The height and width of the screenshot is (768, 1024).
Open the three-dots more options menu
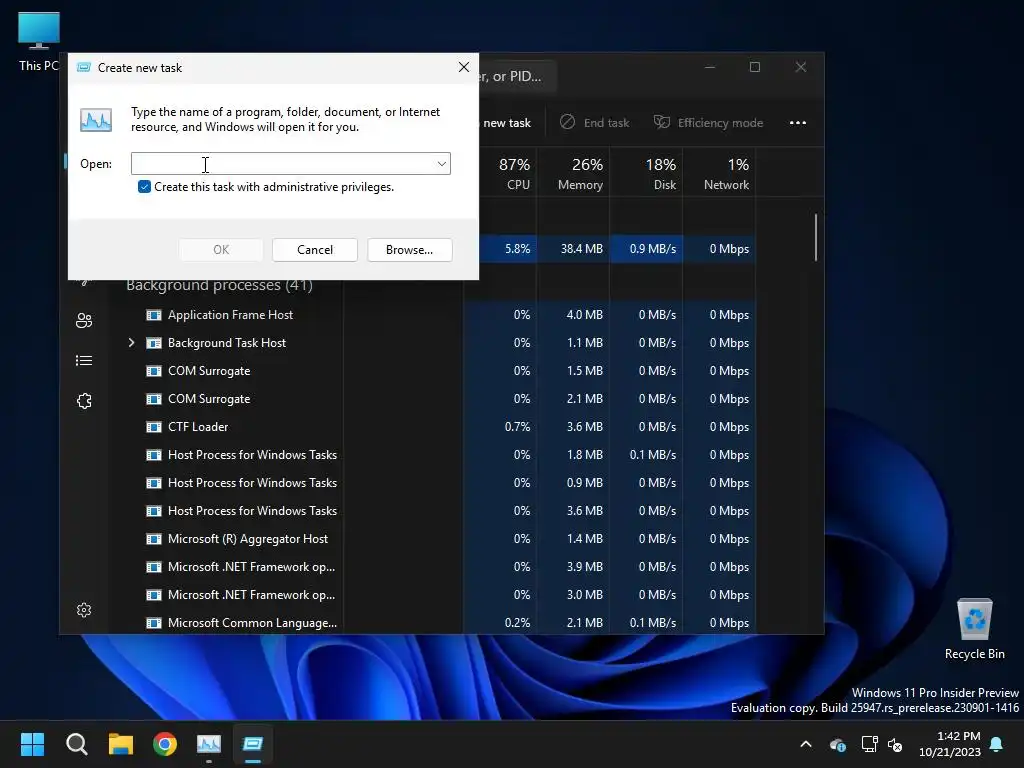pos(797,123)
